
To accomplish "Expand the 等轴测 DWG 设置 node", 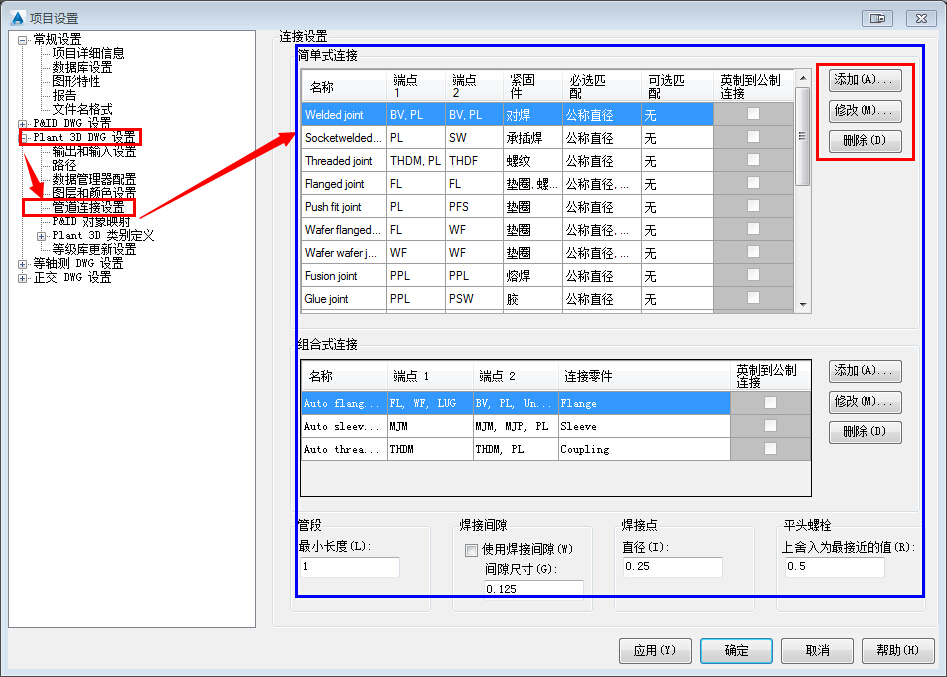I will 23,264.
